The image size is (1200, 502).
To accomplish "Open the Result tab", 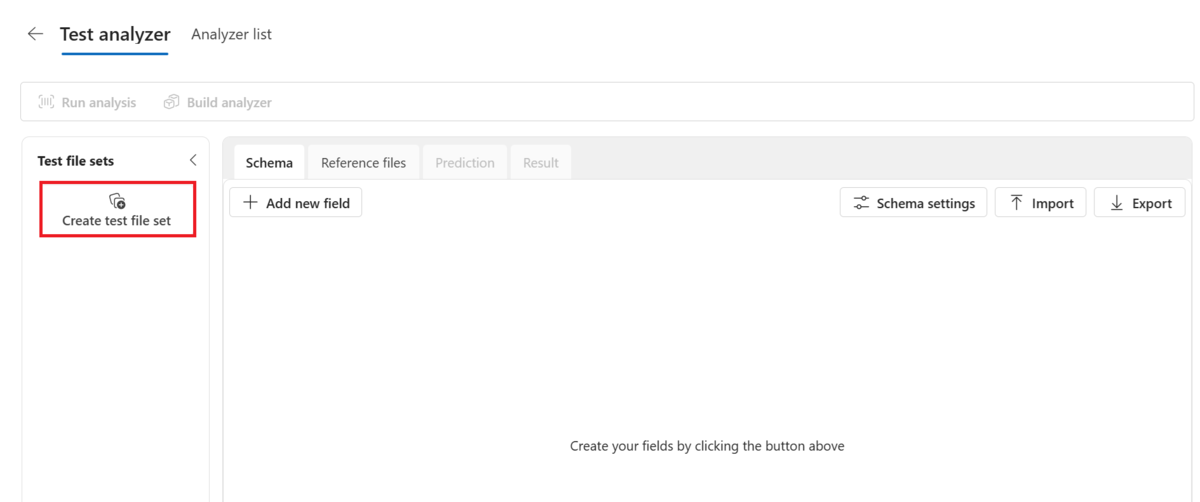I will point(541,163).
